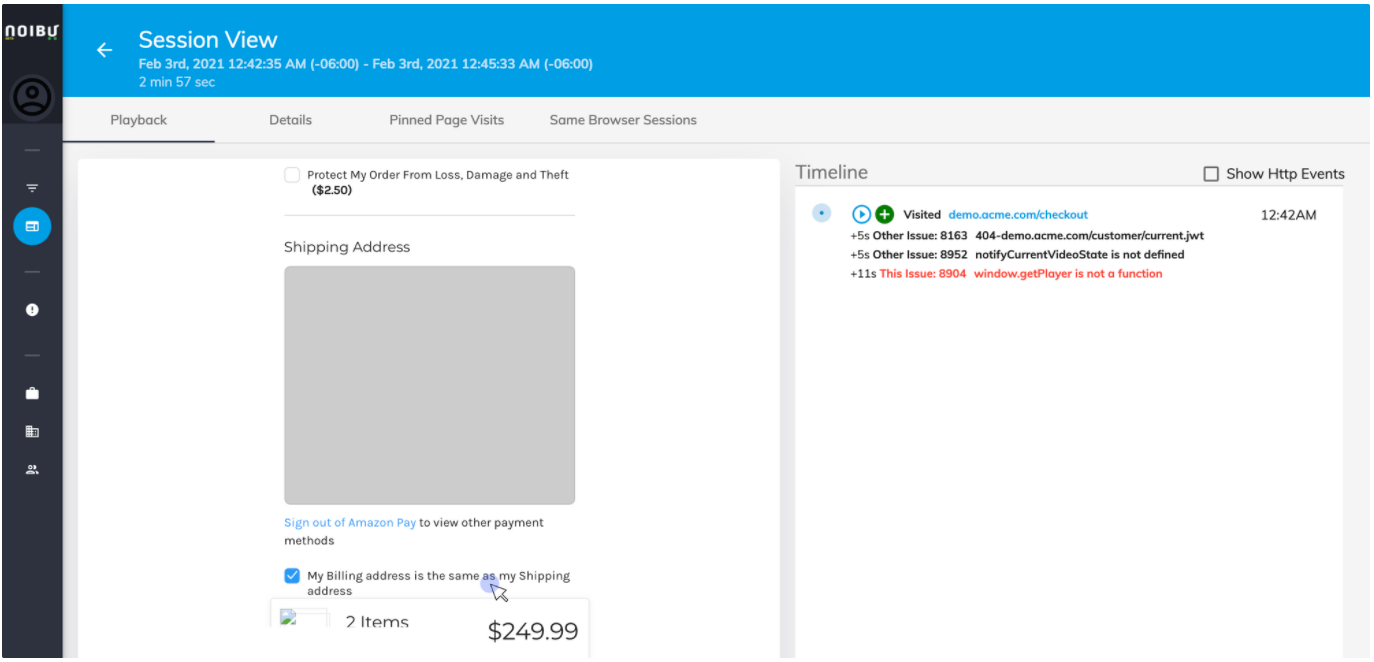
Task: Click the Shipping Address heading
Action: [347, 247]
